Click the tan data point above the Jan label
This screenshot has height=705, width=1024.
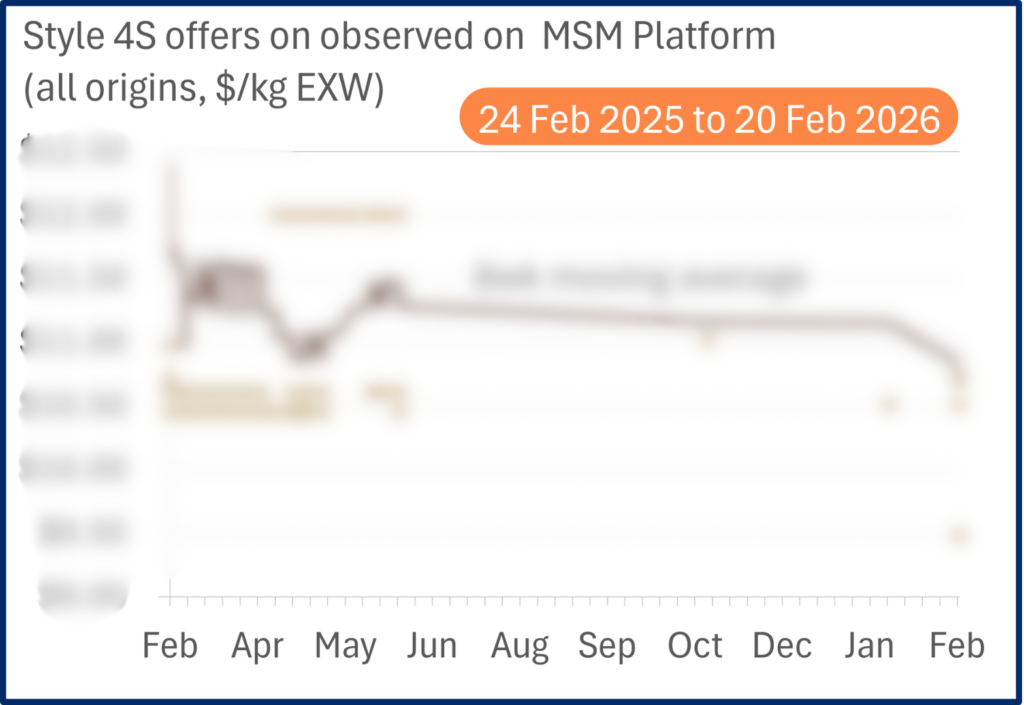(888, 404)
